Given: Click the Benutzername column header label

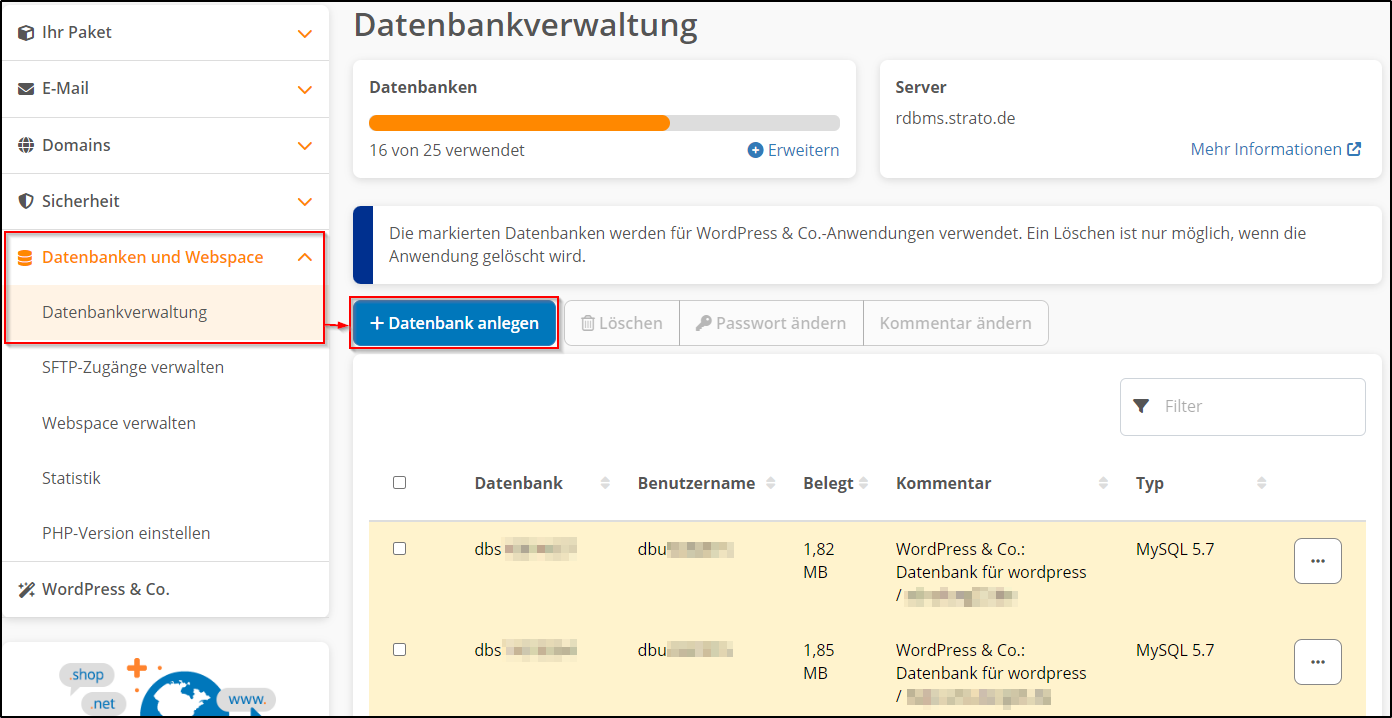Looking at the screenshot, I should [696, 483].
